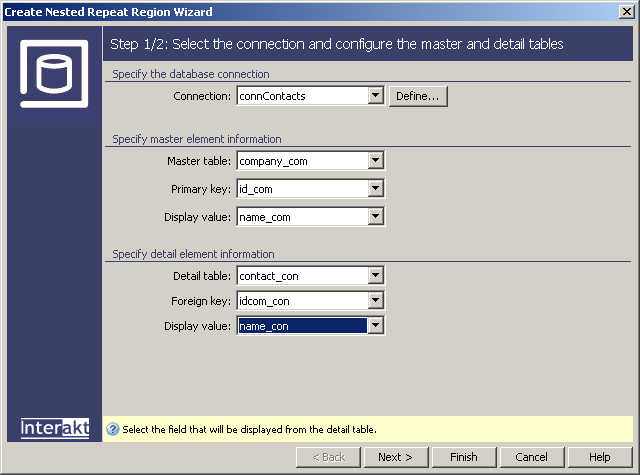Click the Interakt logo

click(x=55, y=428)
